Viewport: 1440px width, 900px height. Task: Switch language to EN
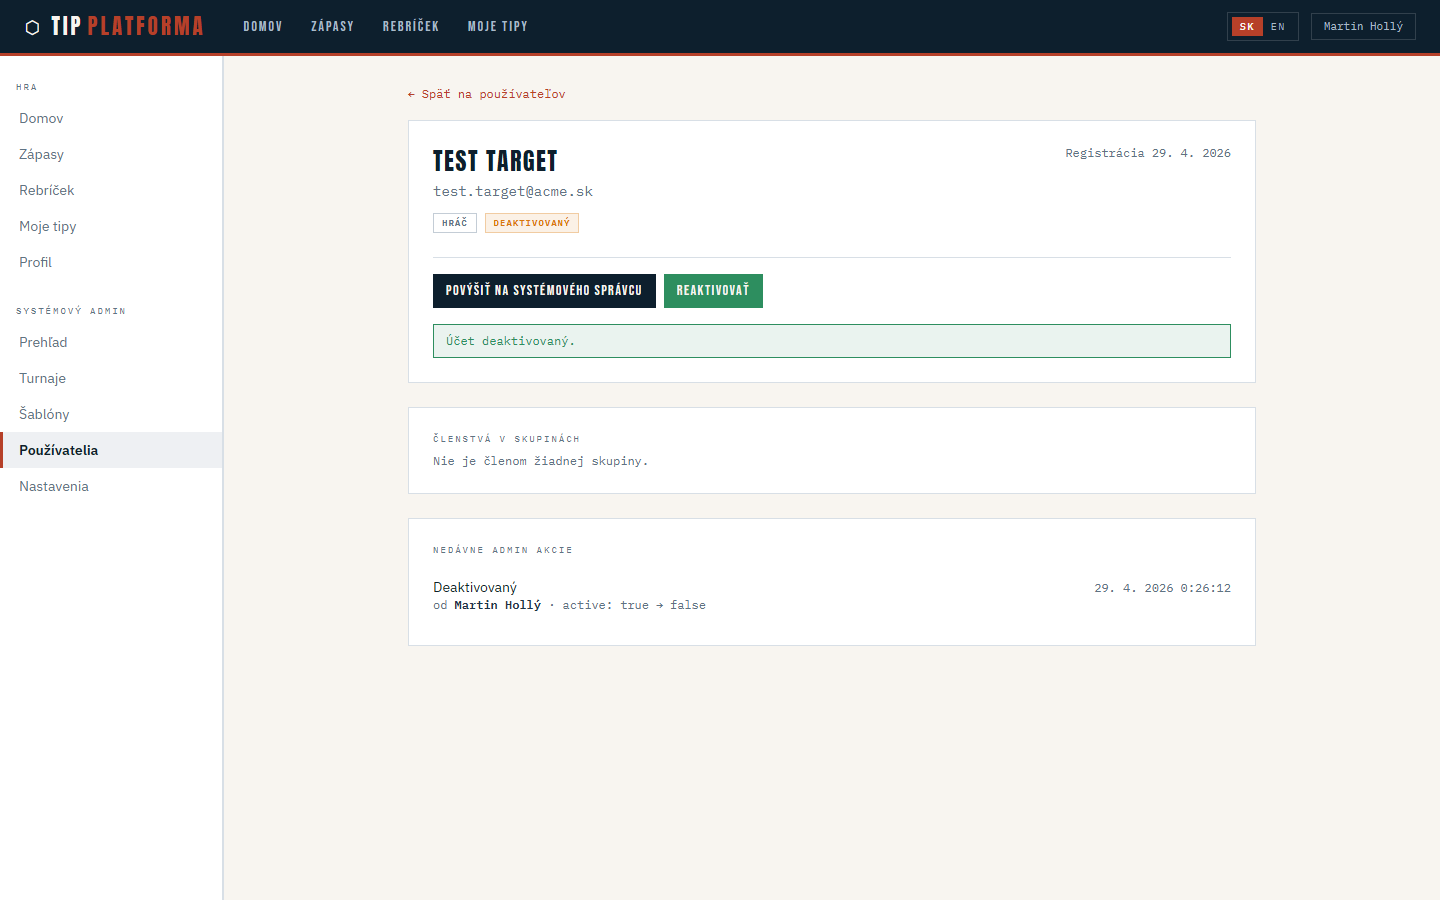pos(1278,27)
